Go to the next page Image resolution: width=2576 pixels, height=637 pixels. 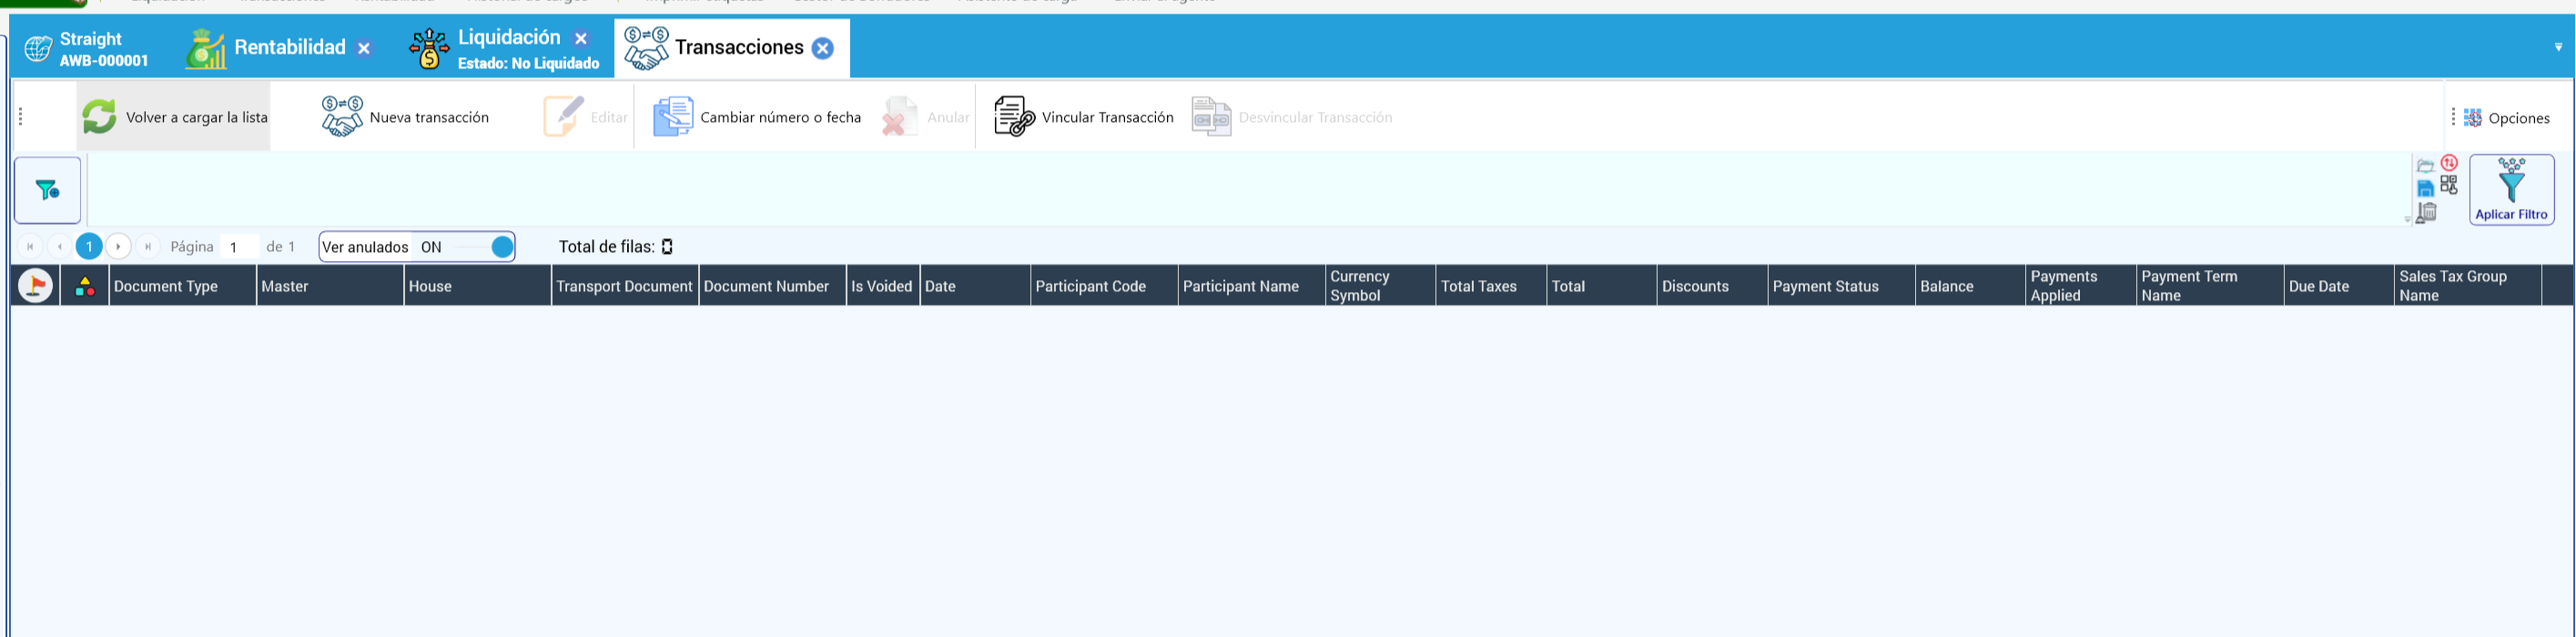point(118,247)
